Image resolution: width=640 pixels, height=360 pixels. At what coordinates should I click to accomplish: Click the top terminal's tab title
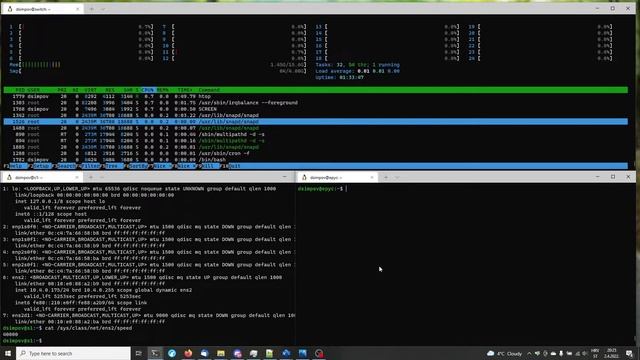(x=33, y=9)
